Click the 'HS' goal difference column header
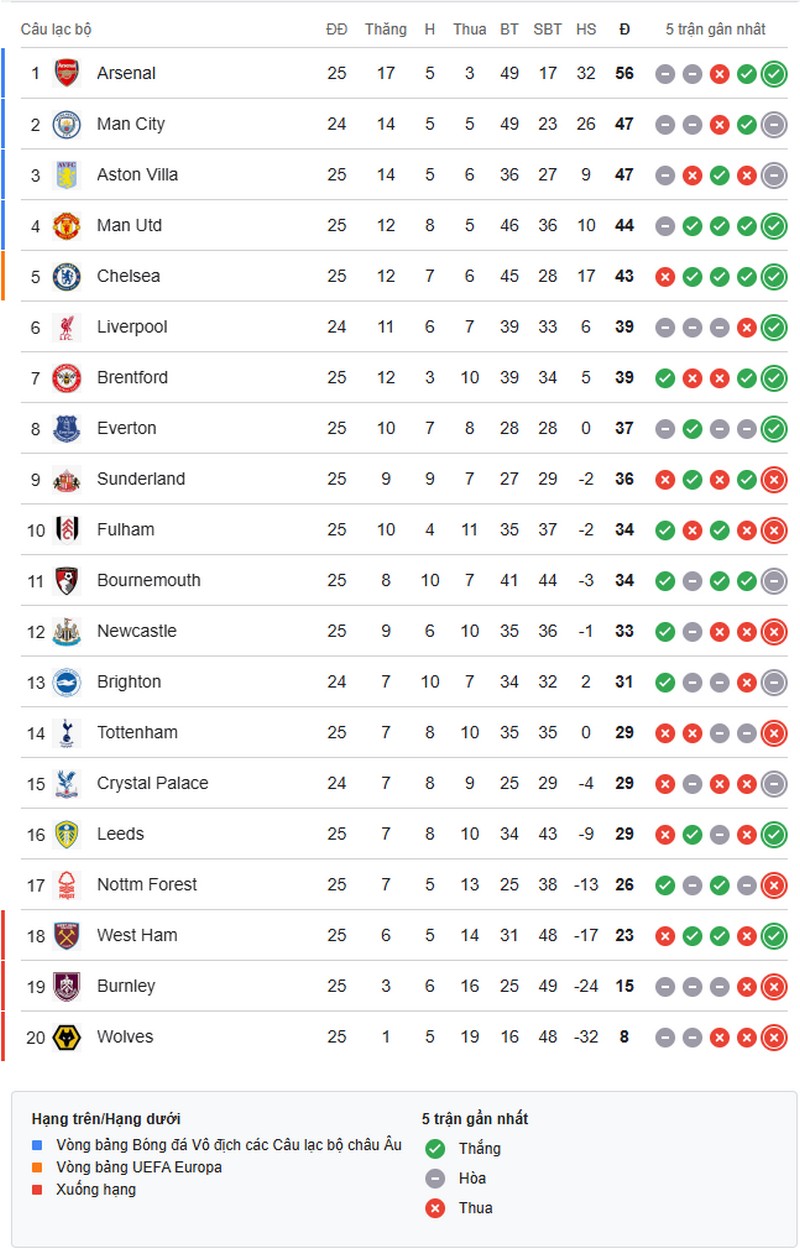Viewport: 800px width, 1249px height. [586, 29]
